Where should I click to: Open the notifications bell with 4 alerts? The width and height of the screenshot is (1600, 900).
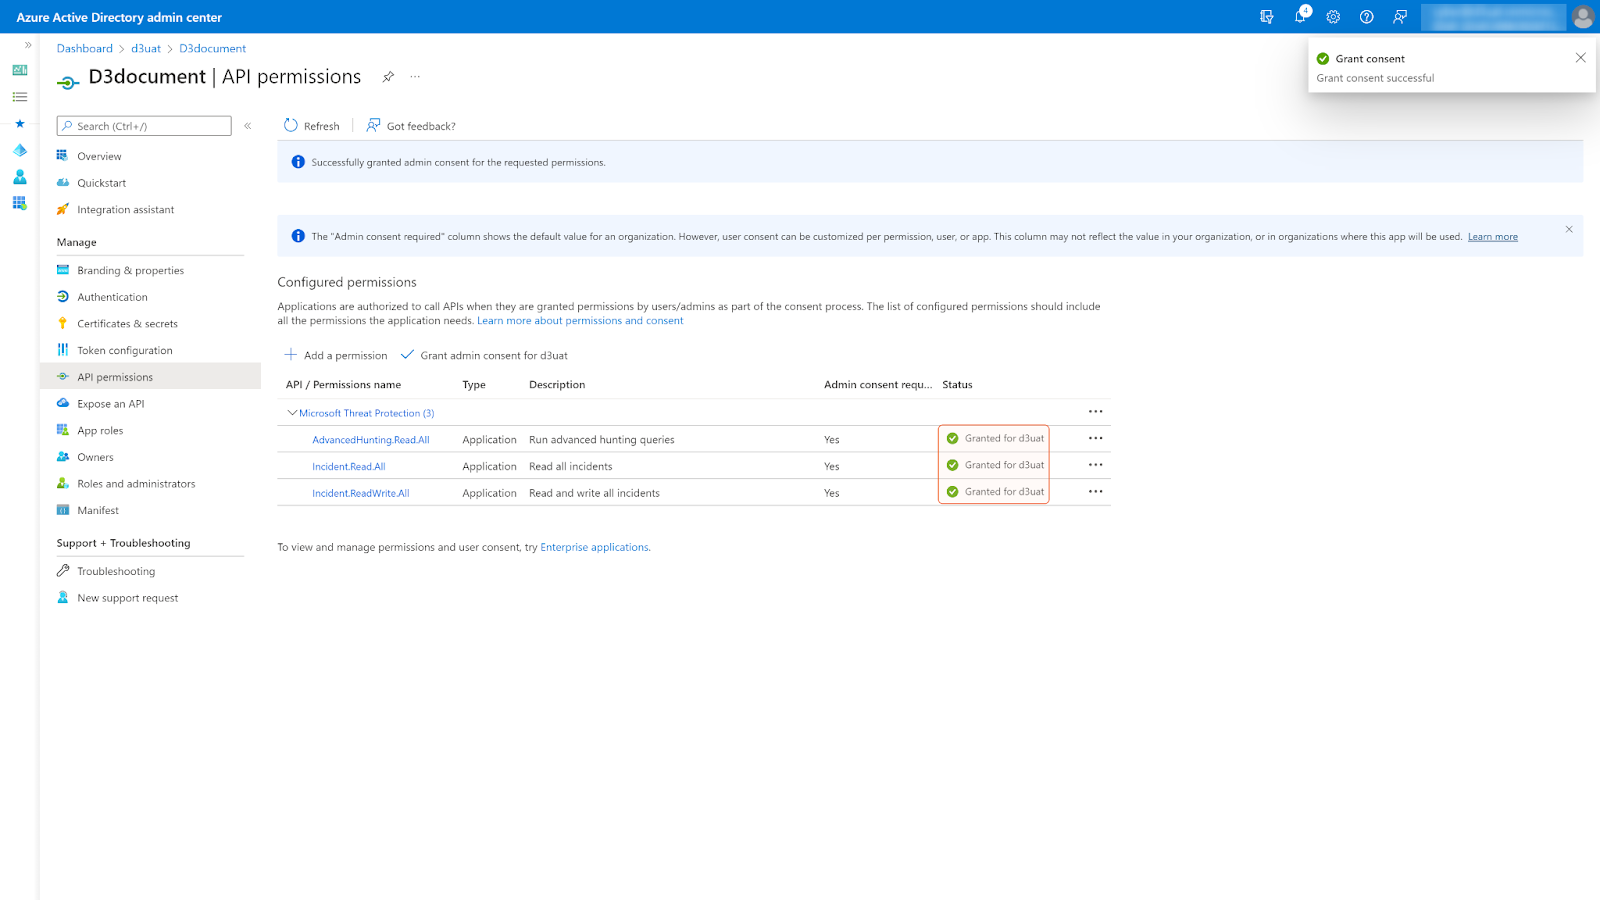click(1299, 17)
